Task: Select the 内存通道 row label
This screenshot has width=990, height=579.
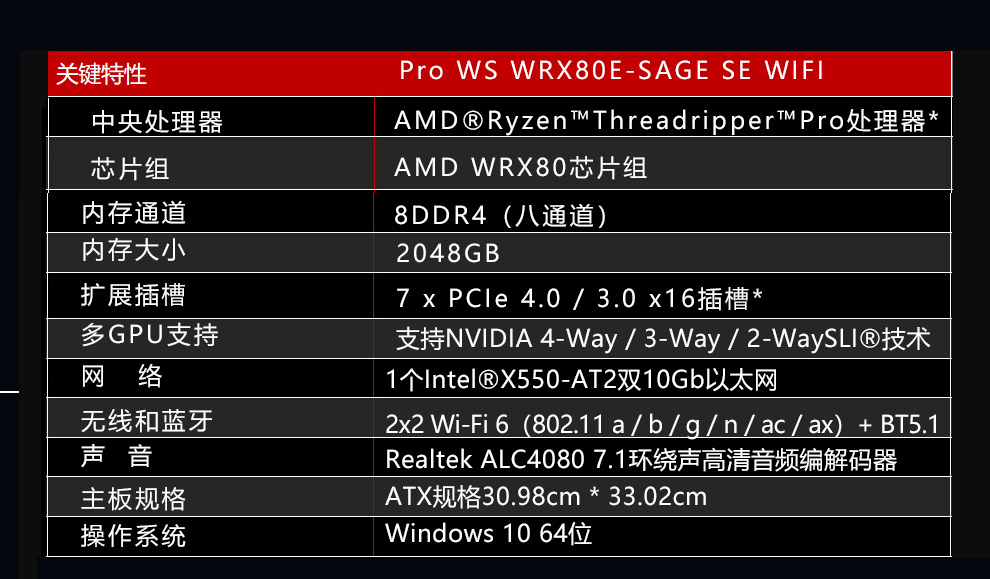Action: click(134, 213)
